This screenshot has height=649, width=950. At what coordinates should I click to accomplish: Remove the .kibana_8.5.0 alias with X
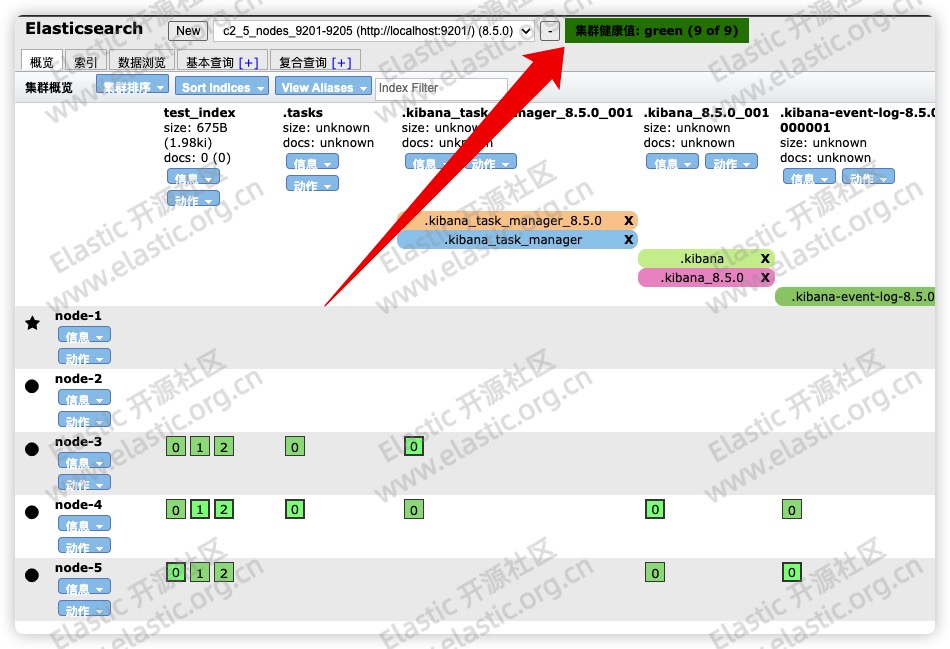(x=765, y=277)
